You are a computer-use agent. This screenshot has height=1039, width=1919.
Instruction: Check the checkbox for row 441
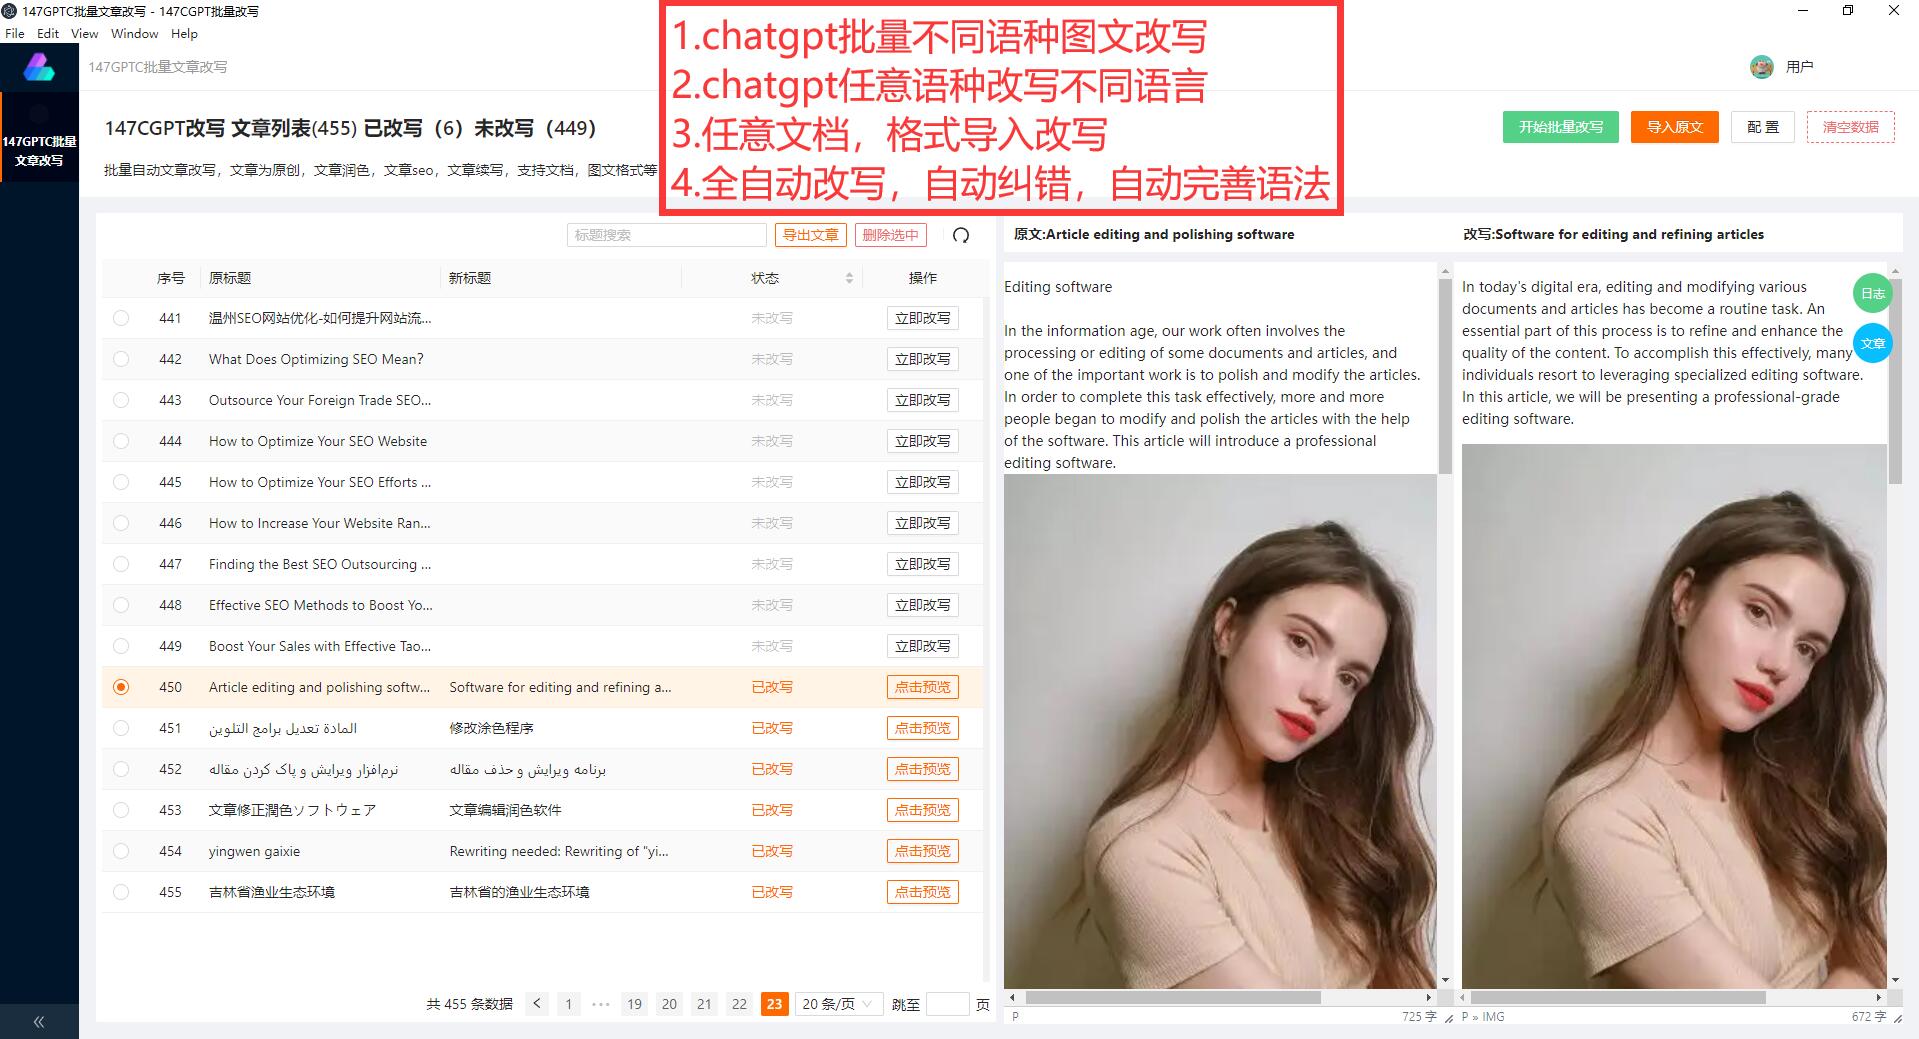(121, 317)
